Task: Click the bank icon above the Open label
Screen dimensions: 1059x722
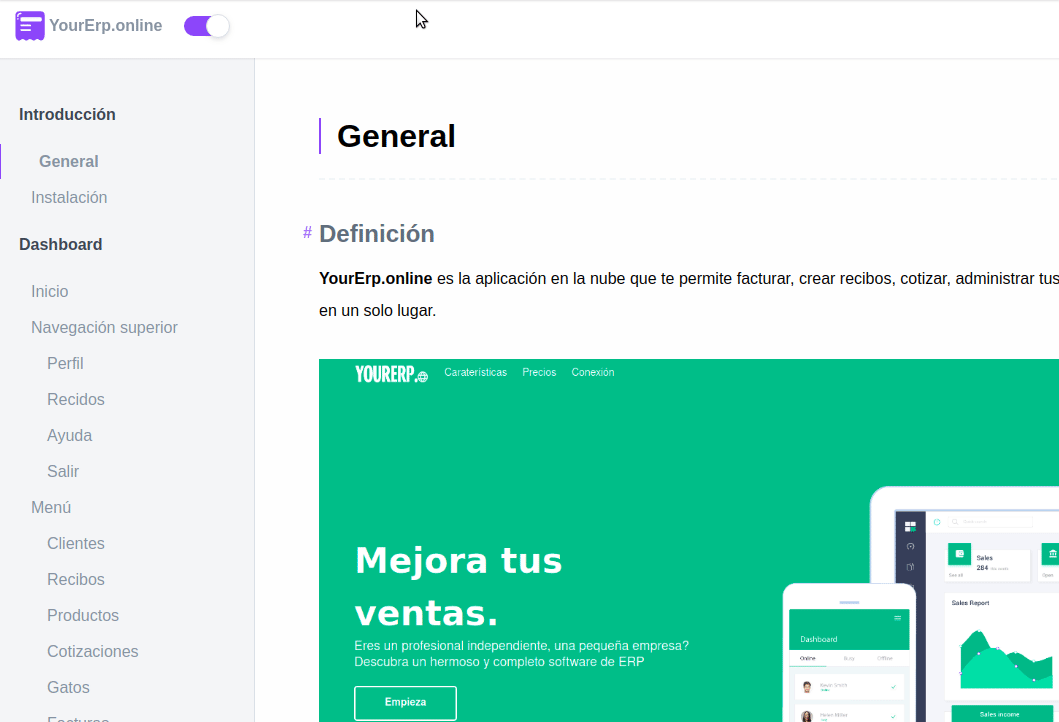Action: 1053,553
